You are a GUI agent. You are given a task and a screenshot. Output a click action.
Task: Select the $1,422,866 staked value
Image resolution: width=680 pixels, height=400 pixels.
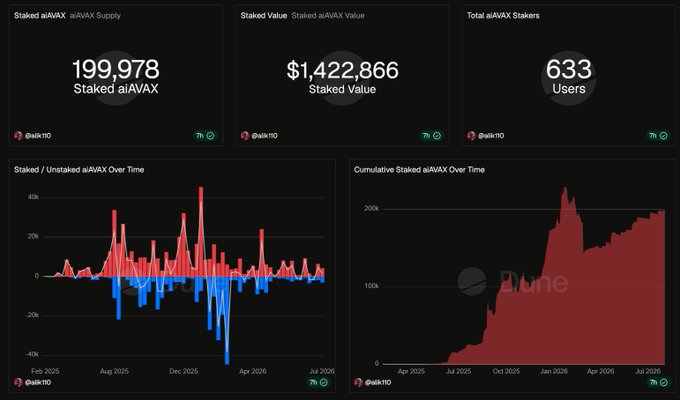[x=343, y=70]
